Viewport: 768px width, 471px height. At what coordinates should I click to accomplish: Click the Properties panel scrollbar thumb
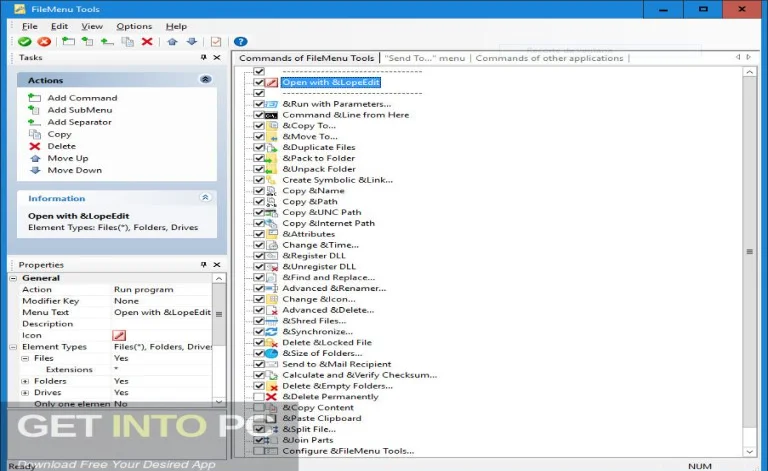click(219, 314)
